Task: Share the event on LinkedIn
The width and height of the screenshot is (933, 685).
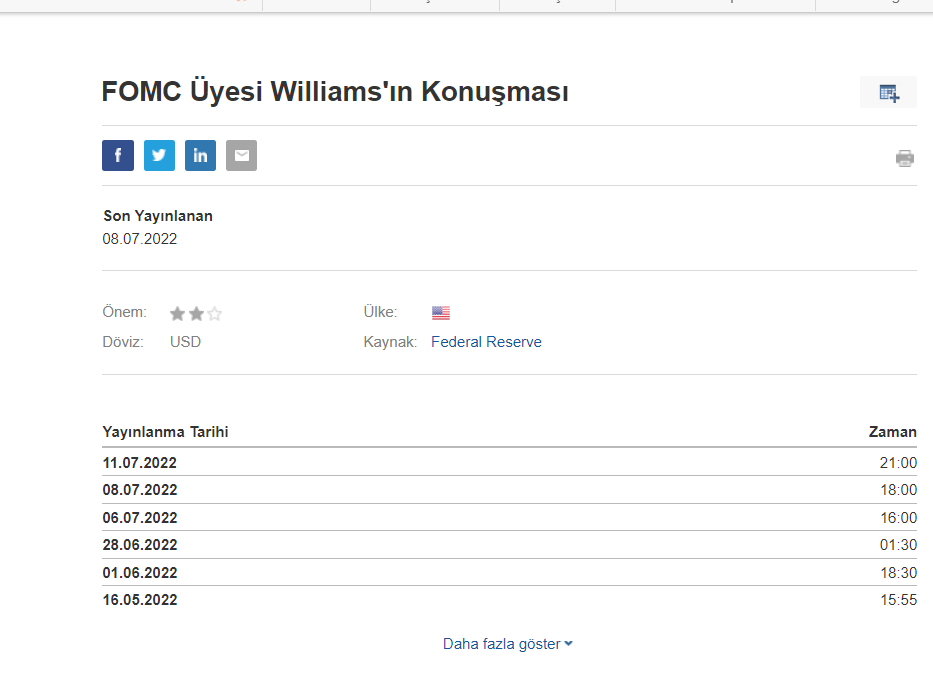Action: 200,155
